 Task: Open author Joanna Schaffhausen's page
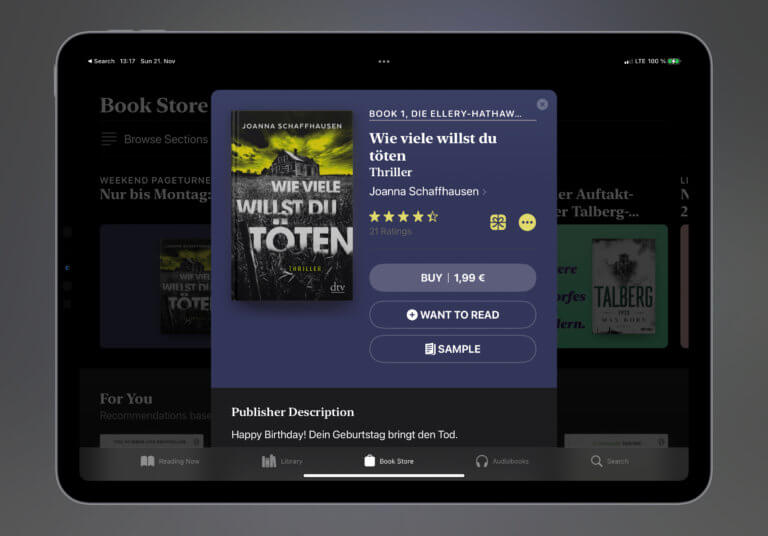[x=428, y=192]
